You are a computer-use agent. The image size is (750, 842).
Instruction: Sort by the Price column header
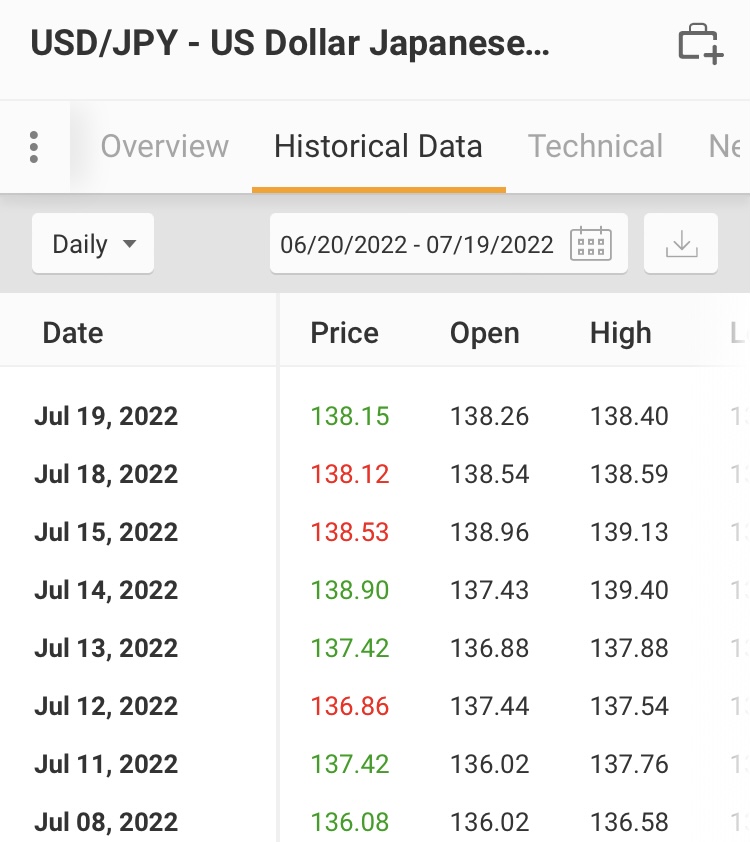(x=345, y=333)
